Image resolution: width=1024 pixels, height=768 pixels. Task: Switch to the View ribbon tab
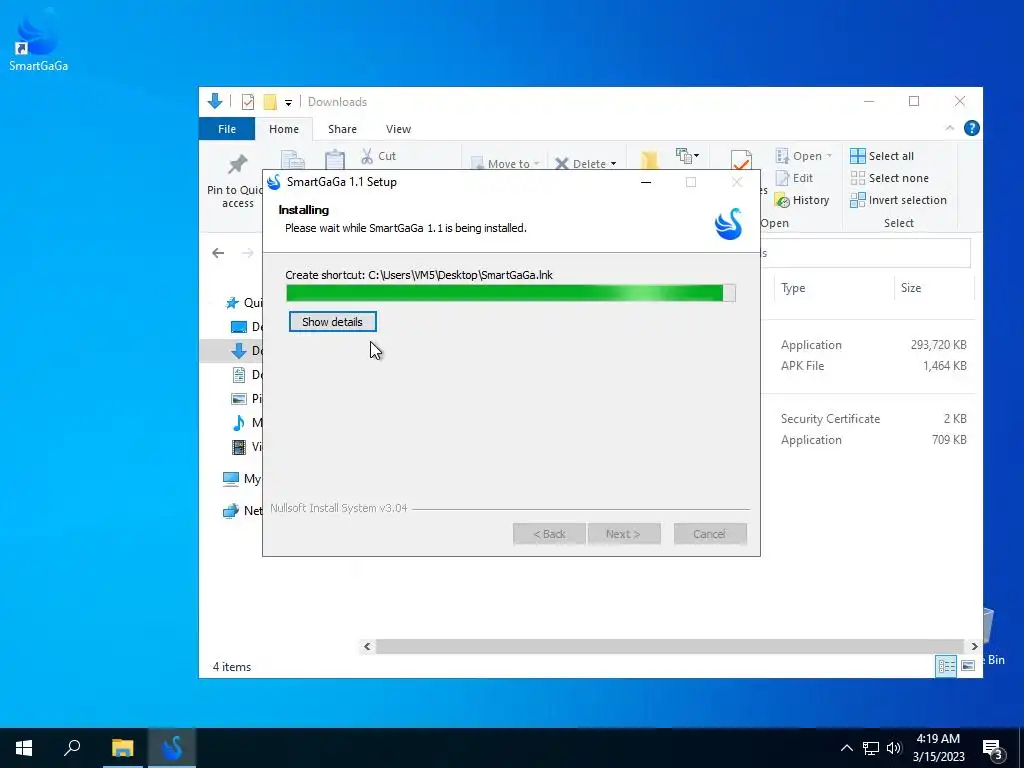pyautogui.click(x=398, y=129)
